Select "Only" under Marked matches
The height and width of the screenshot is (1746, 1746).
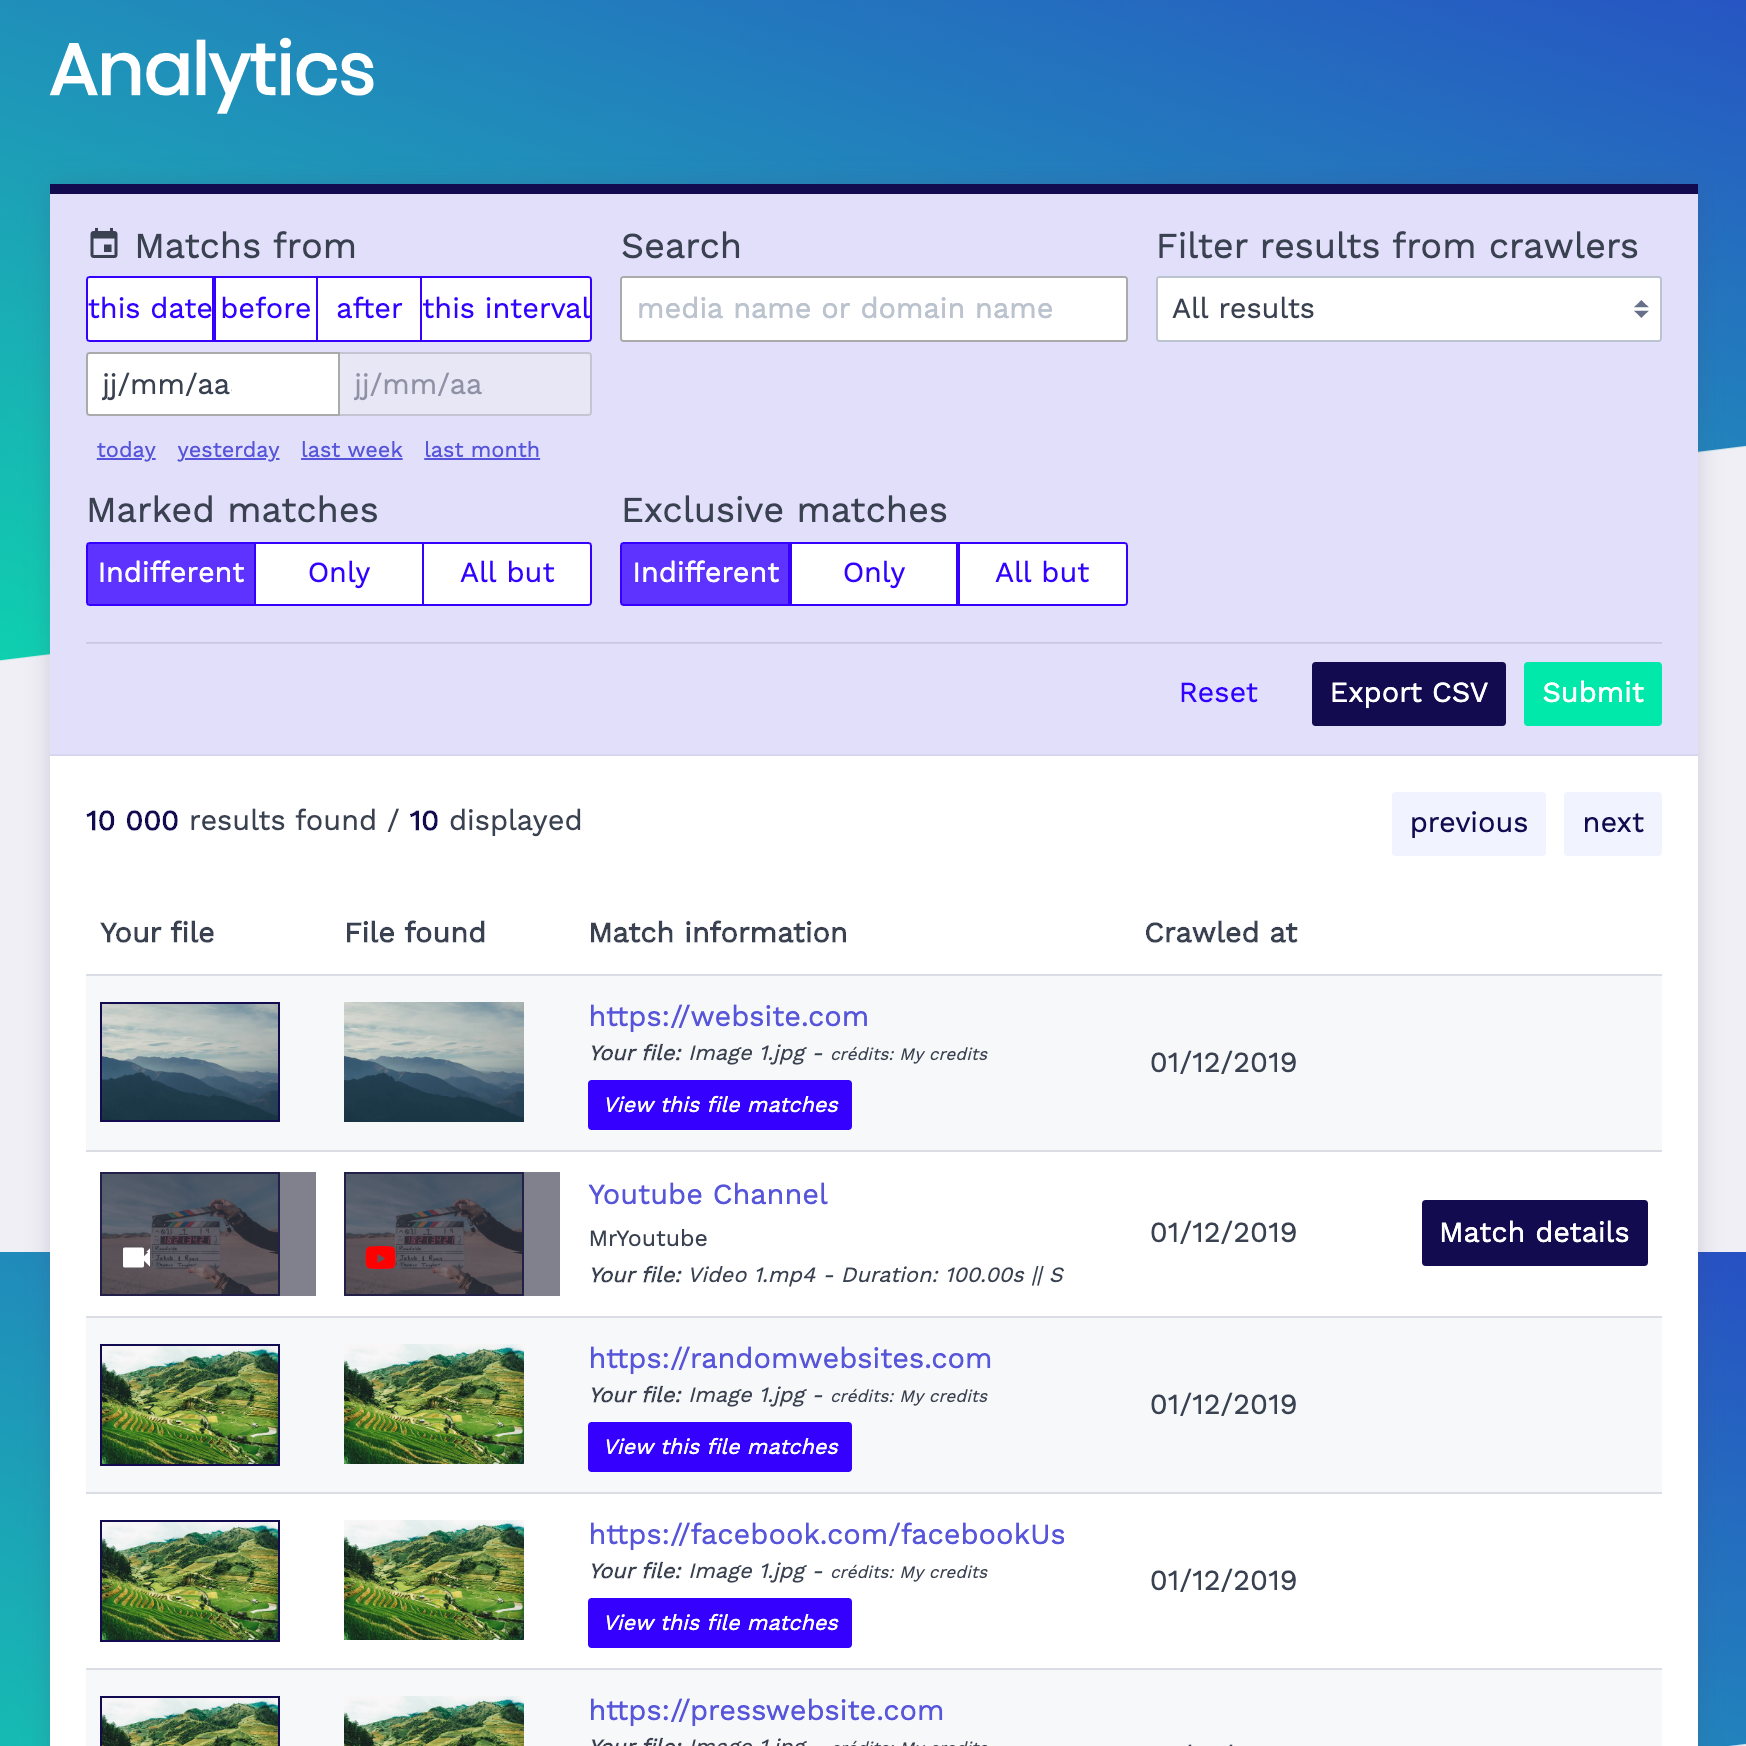(339, 573)
